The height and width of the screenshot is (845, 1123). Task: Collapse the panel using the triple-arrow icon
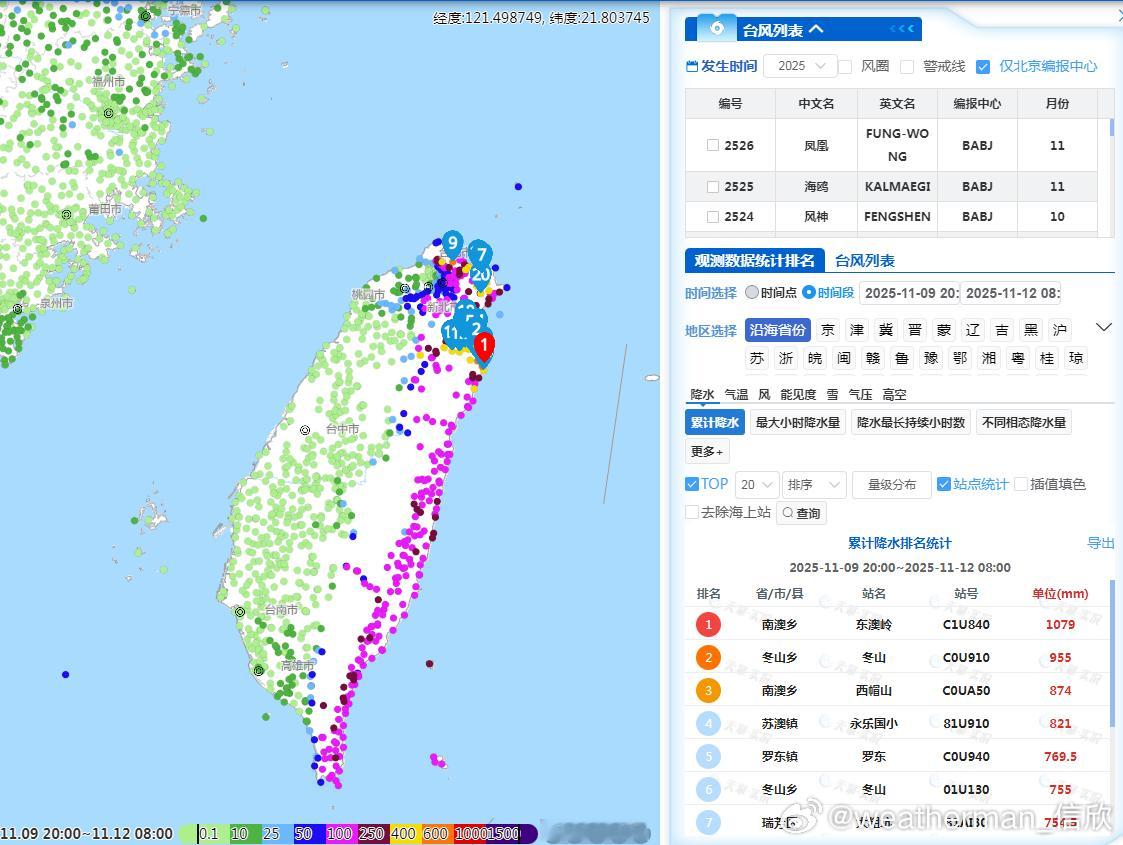coord(901,29)
